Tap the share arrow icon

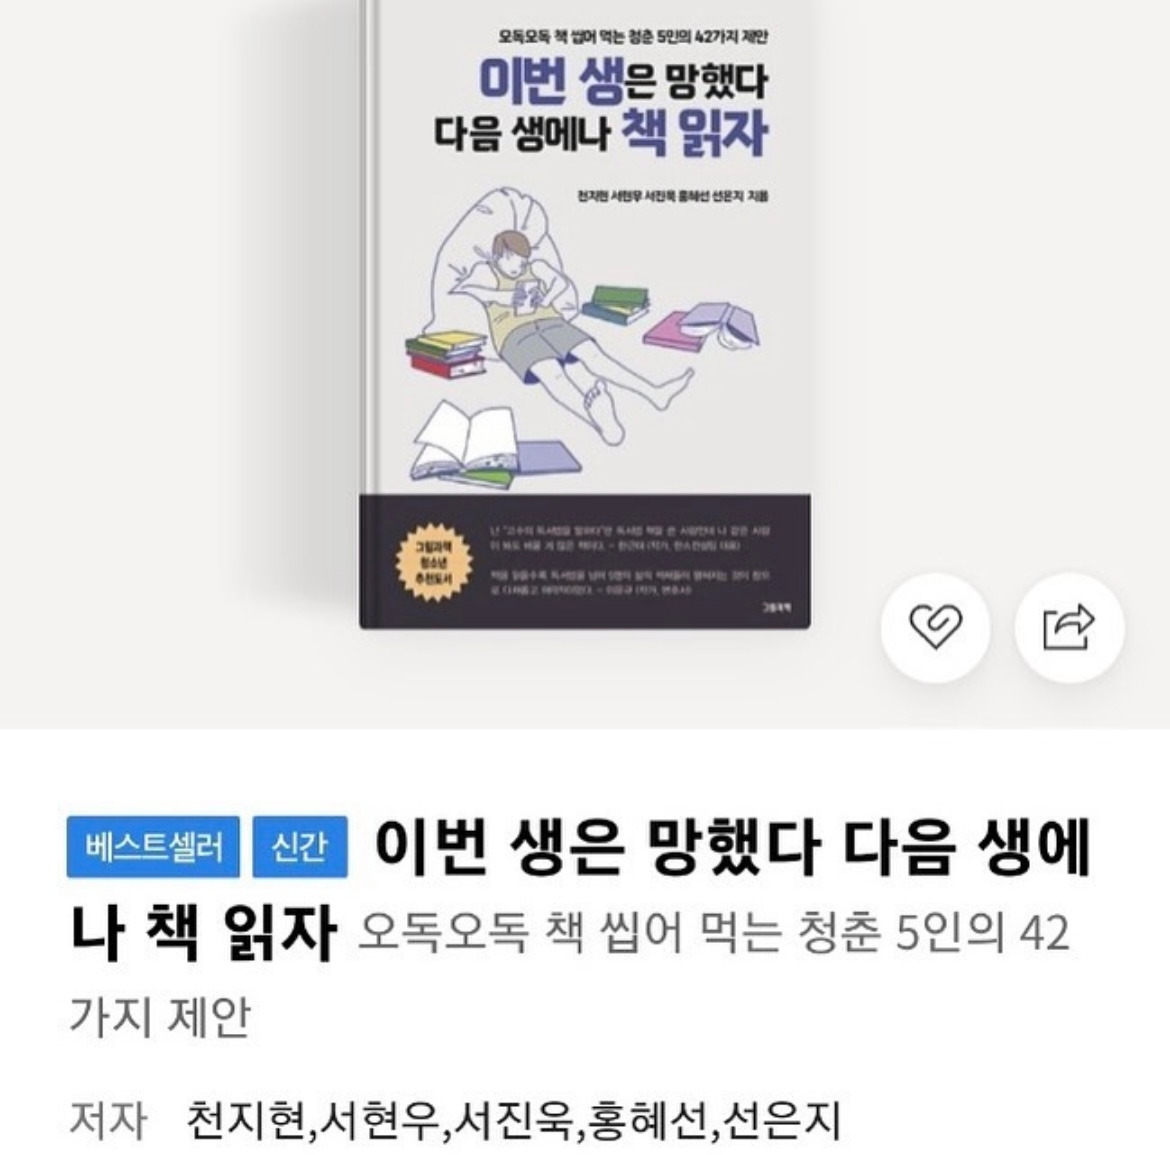click(x=1069, y=627)
